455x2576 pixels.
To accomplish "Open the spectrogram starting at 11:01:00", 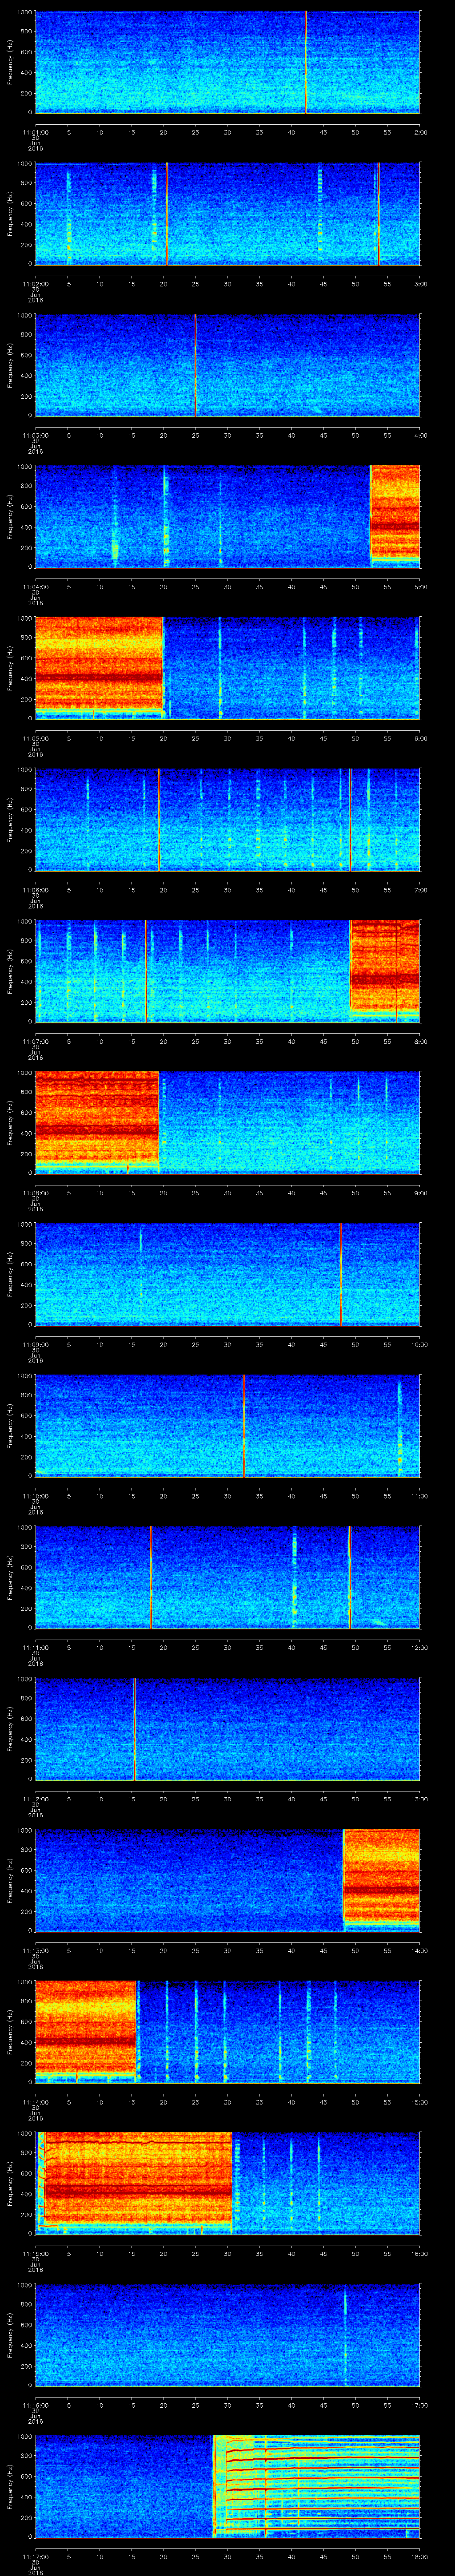I will click(227, 62).
